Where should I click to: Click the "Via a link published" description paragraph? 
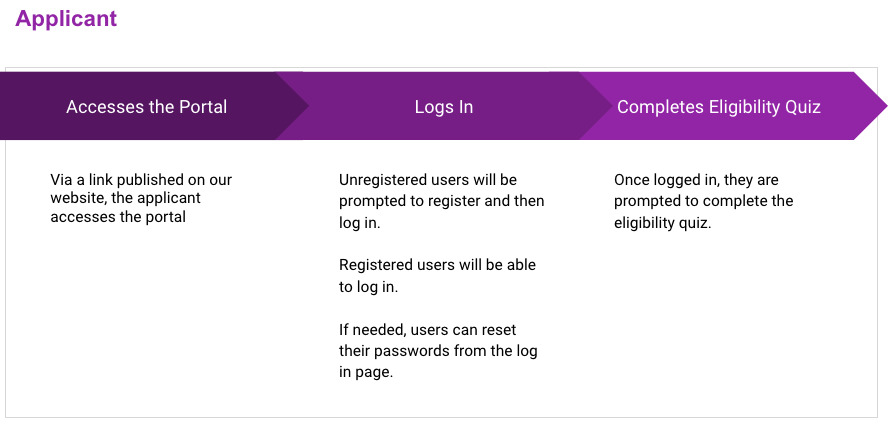[141, 198]
